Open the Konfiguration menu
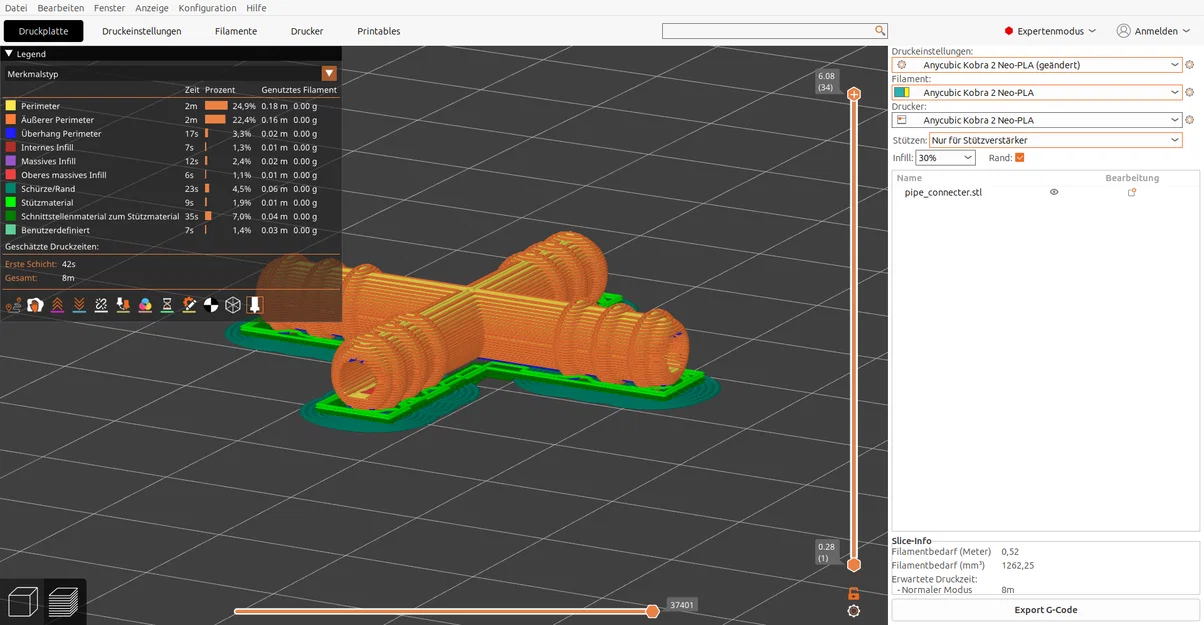 (x=207, y=8)
